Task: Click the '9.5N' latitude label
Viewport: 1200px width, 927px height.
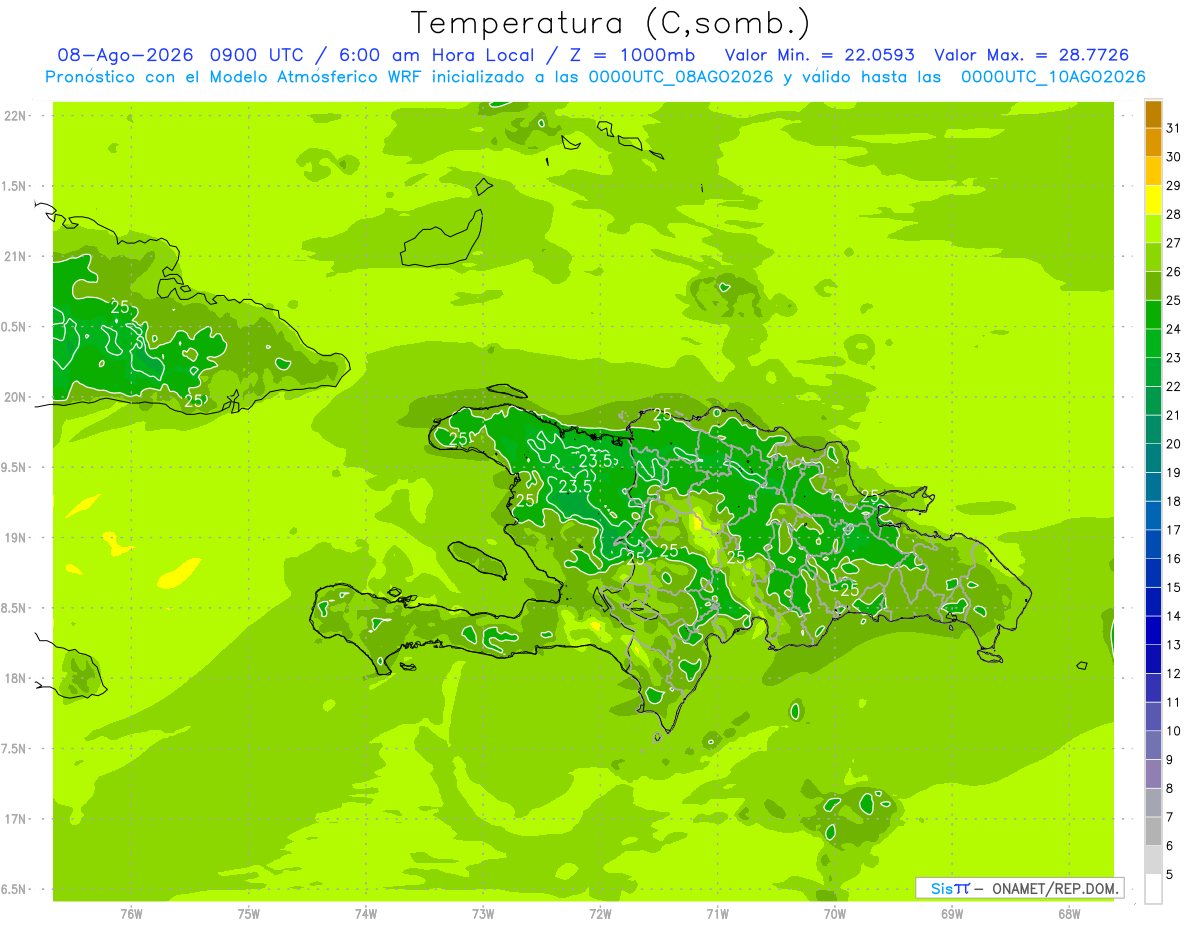Action: 15,467
